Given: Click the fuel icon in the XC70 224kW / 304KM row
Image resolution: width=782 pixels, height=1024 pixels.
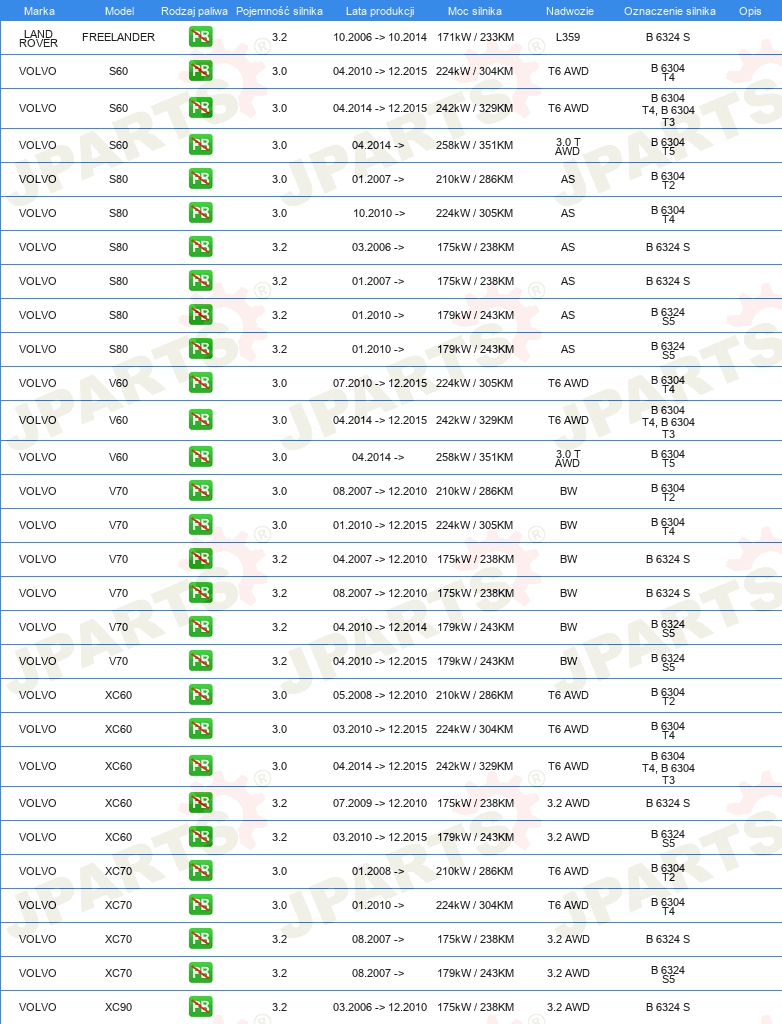Looking at the screenshot, I should (x=201, y=905).
